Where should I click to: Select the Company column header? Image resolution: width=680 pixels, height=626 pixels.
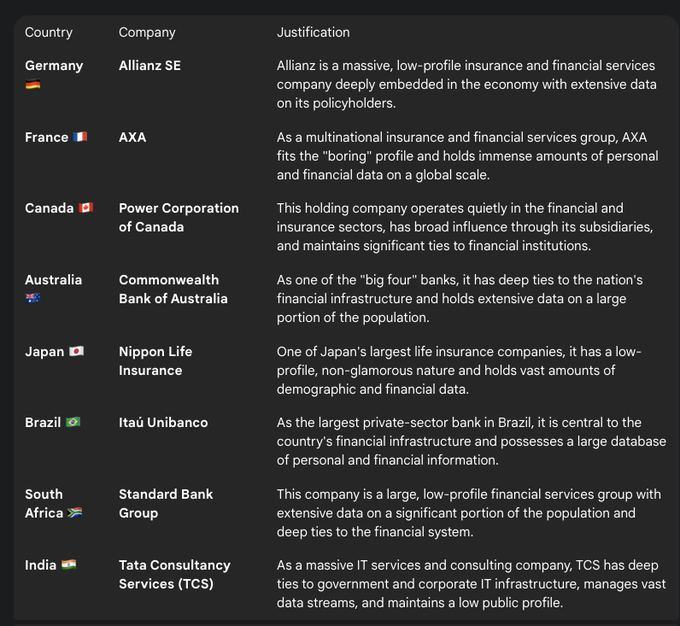point(147,32)
